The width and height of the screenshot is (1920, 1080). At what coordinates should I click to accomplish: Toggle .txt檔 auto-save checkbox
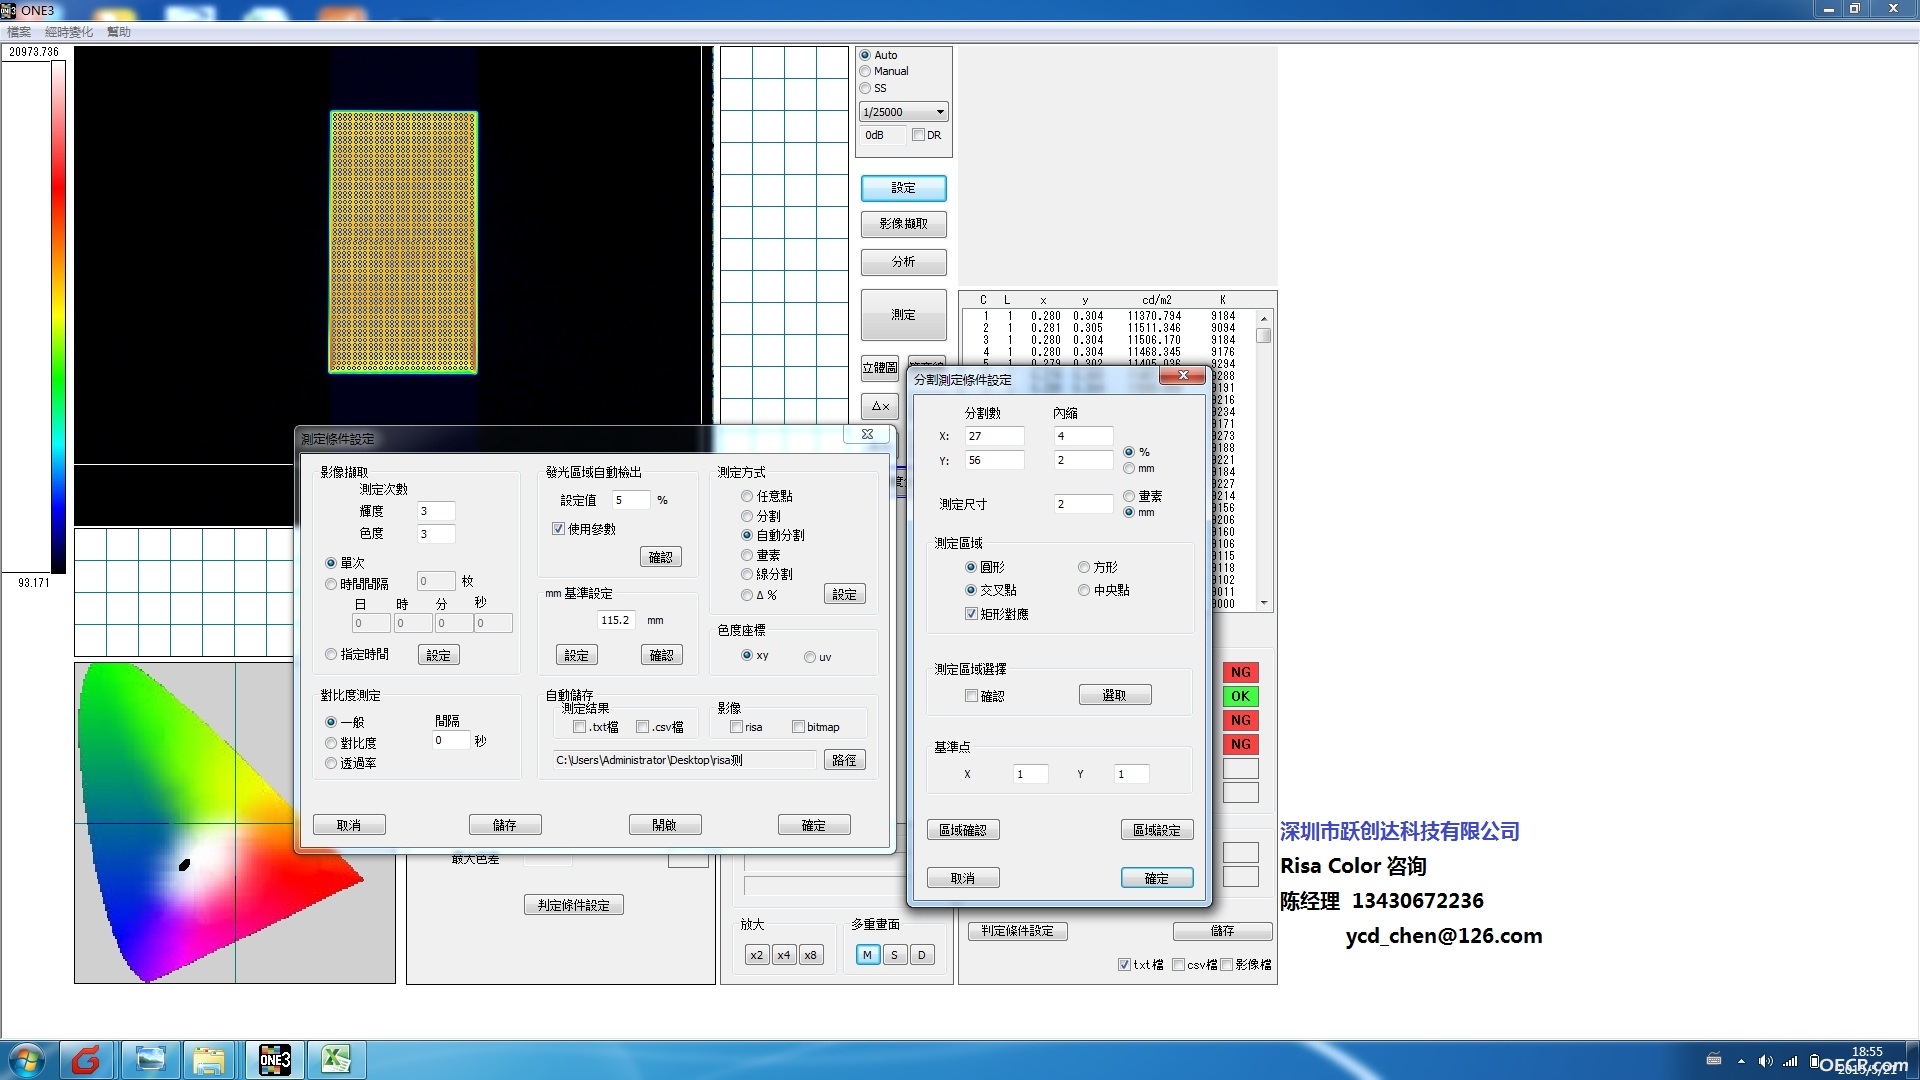click(580, 727)
